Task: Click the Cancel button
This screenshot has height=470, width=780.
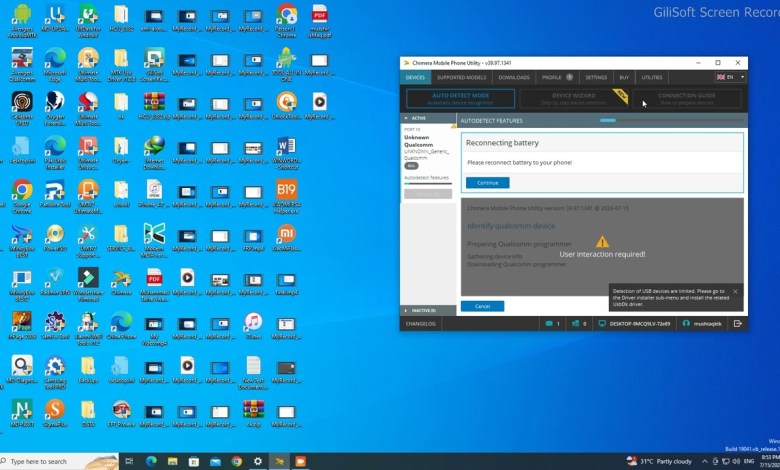Action: [x=482, y=306]
